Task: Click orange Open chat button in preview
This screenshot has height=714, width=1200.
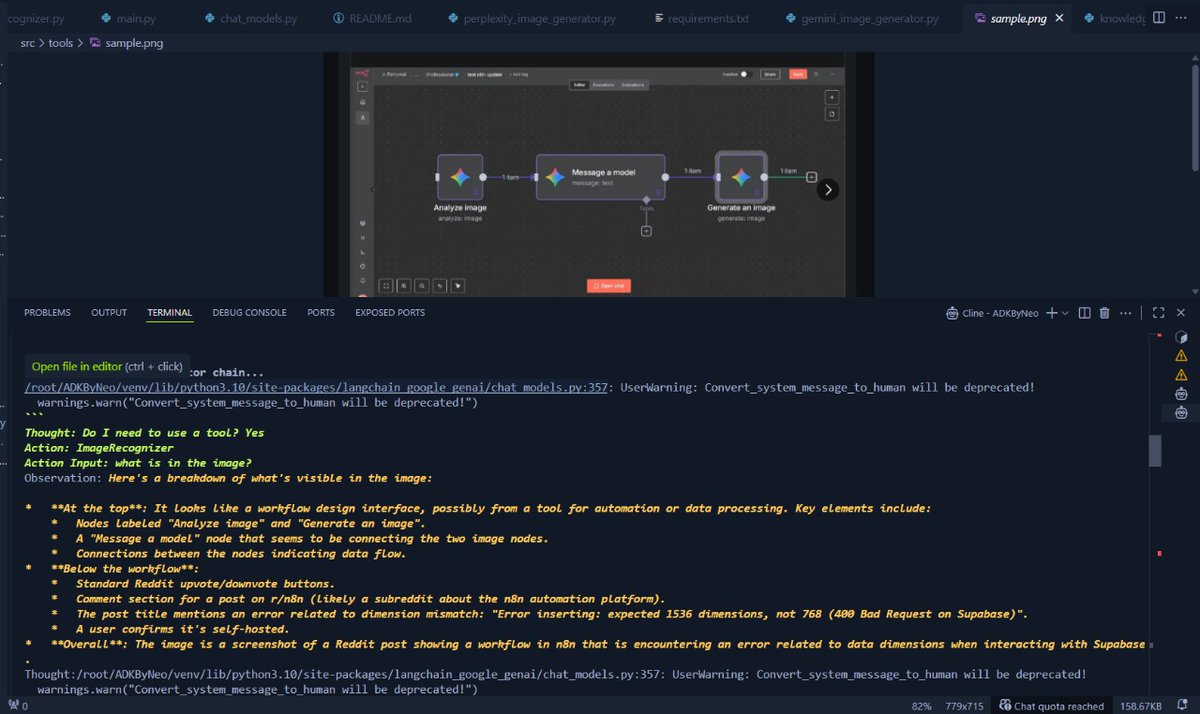Action: [608, 285]
